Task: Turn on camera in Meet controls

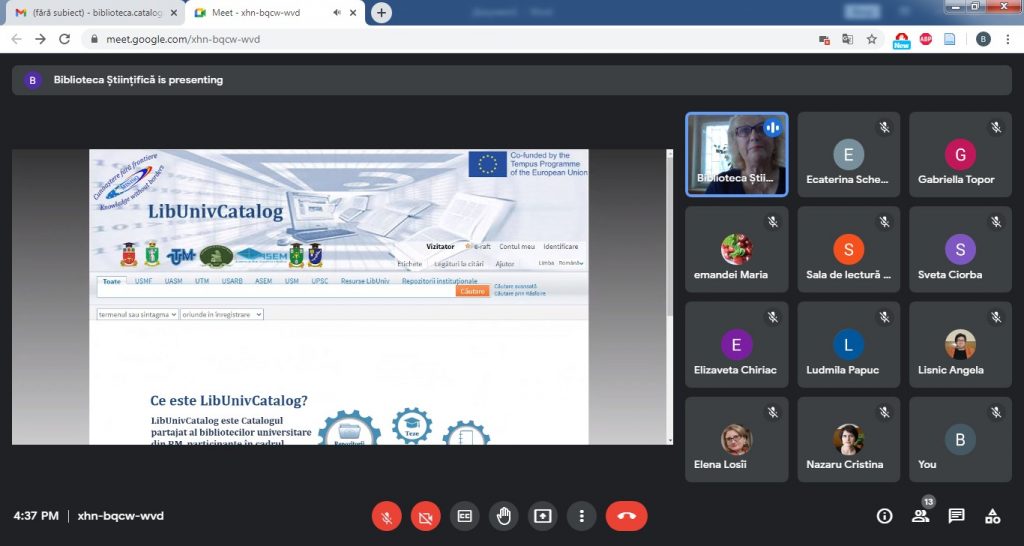Action: 426,516
